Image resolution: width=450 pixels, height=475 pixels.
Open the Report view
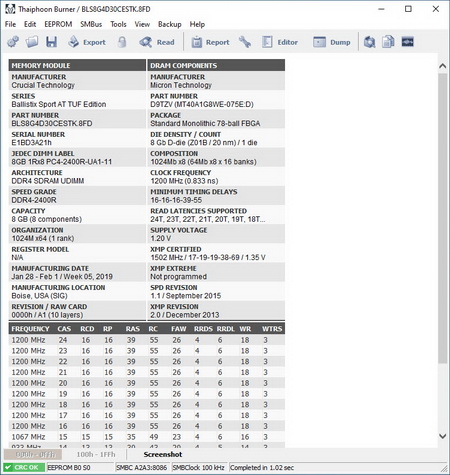(x=210, y=42)
